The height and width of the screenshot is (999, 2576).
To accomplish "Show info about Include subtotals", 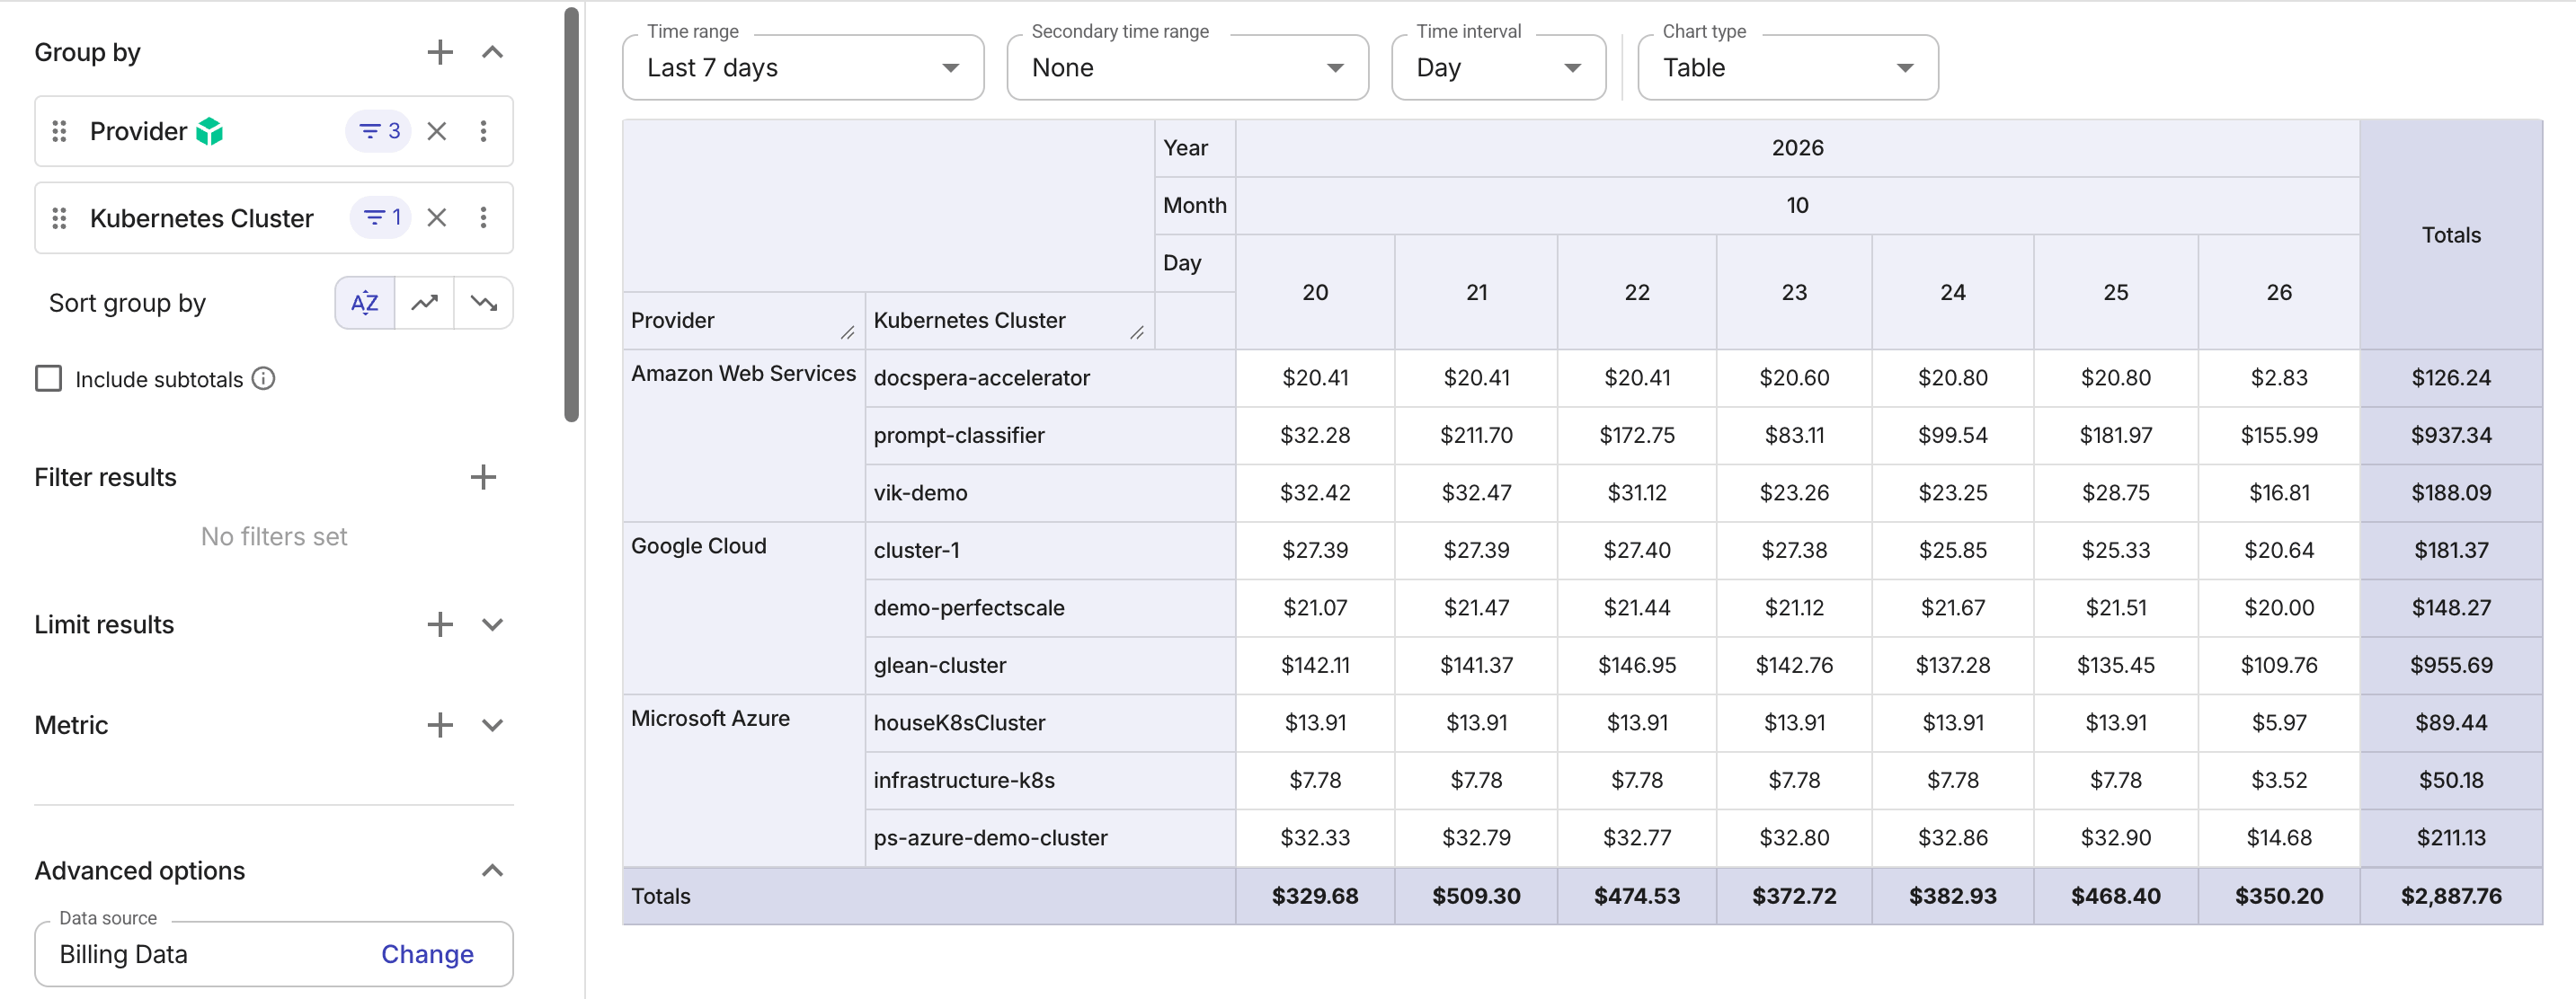I will click(x=264, y=379).
